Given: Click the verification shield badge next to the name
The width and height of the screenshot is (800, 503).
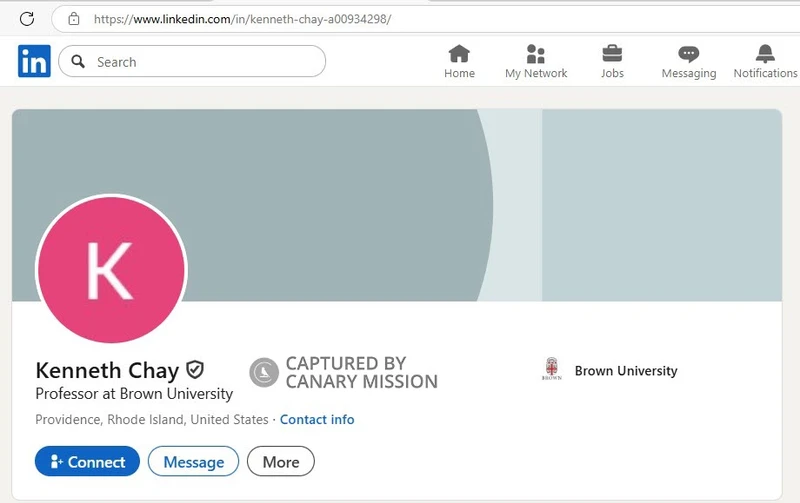Looking at the screenshot, I should pyautogui.click(x=195, y=370).
